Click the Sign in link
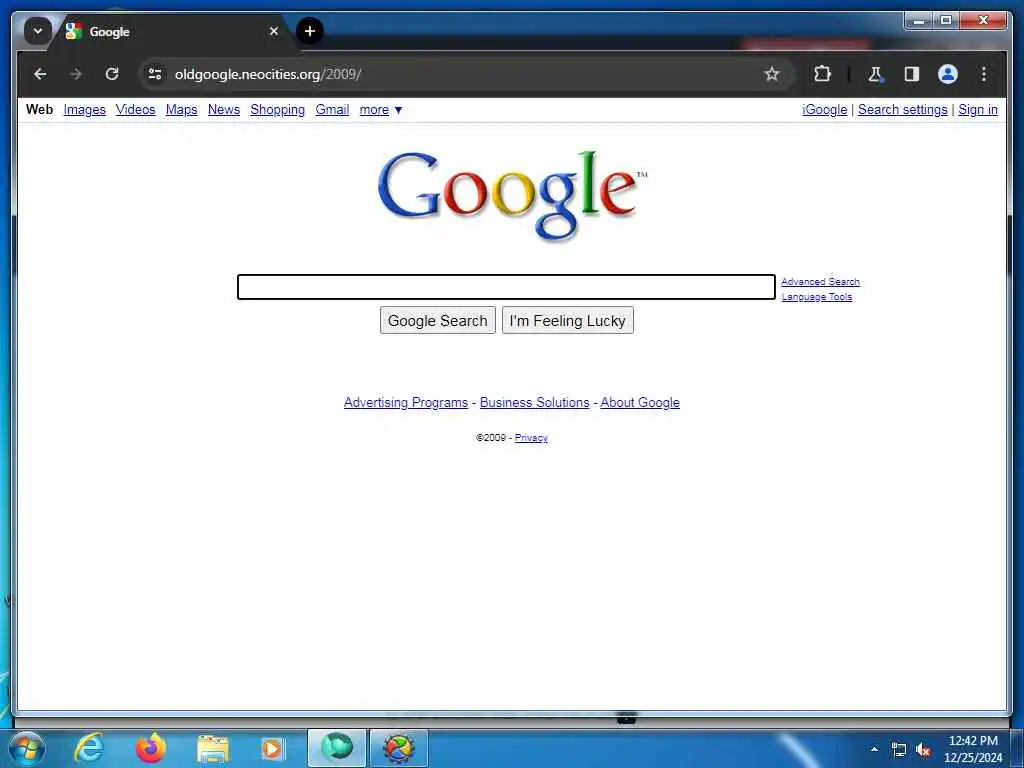The image size is (1024, 768). 978,110
